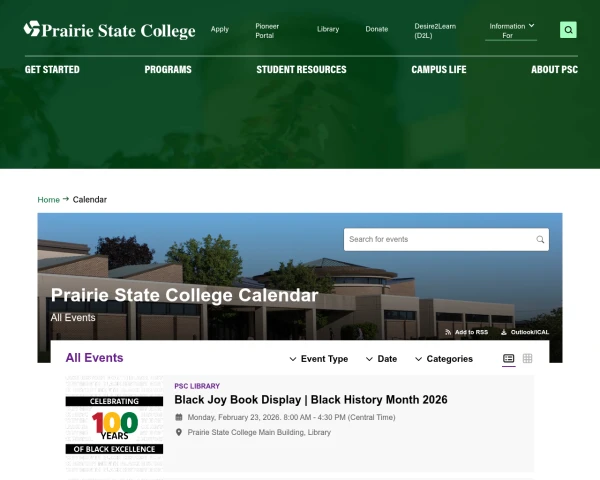
Task: Click the Apply link
Action: [x=220, y=29]
